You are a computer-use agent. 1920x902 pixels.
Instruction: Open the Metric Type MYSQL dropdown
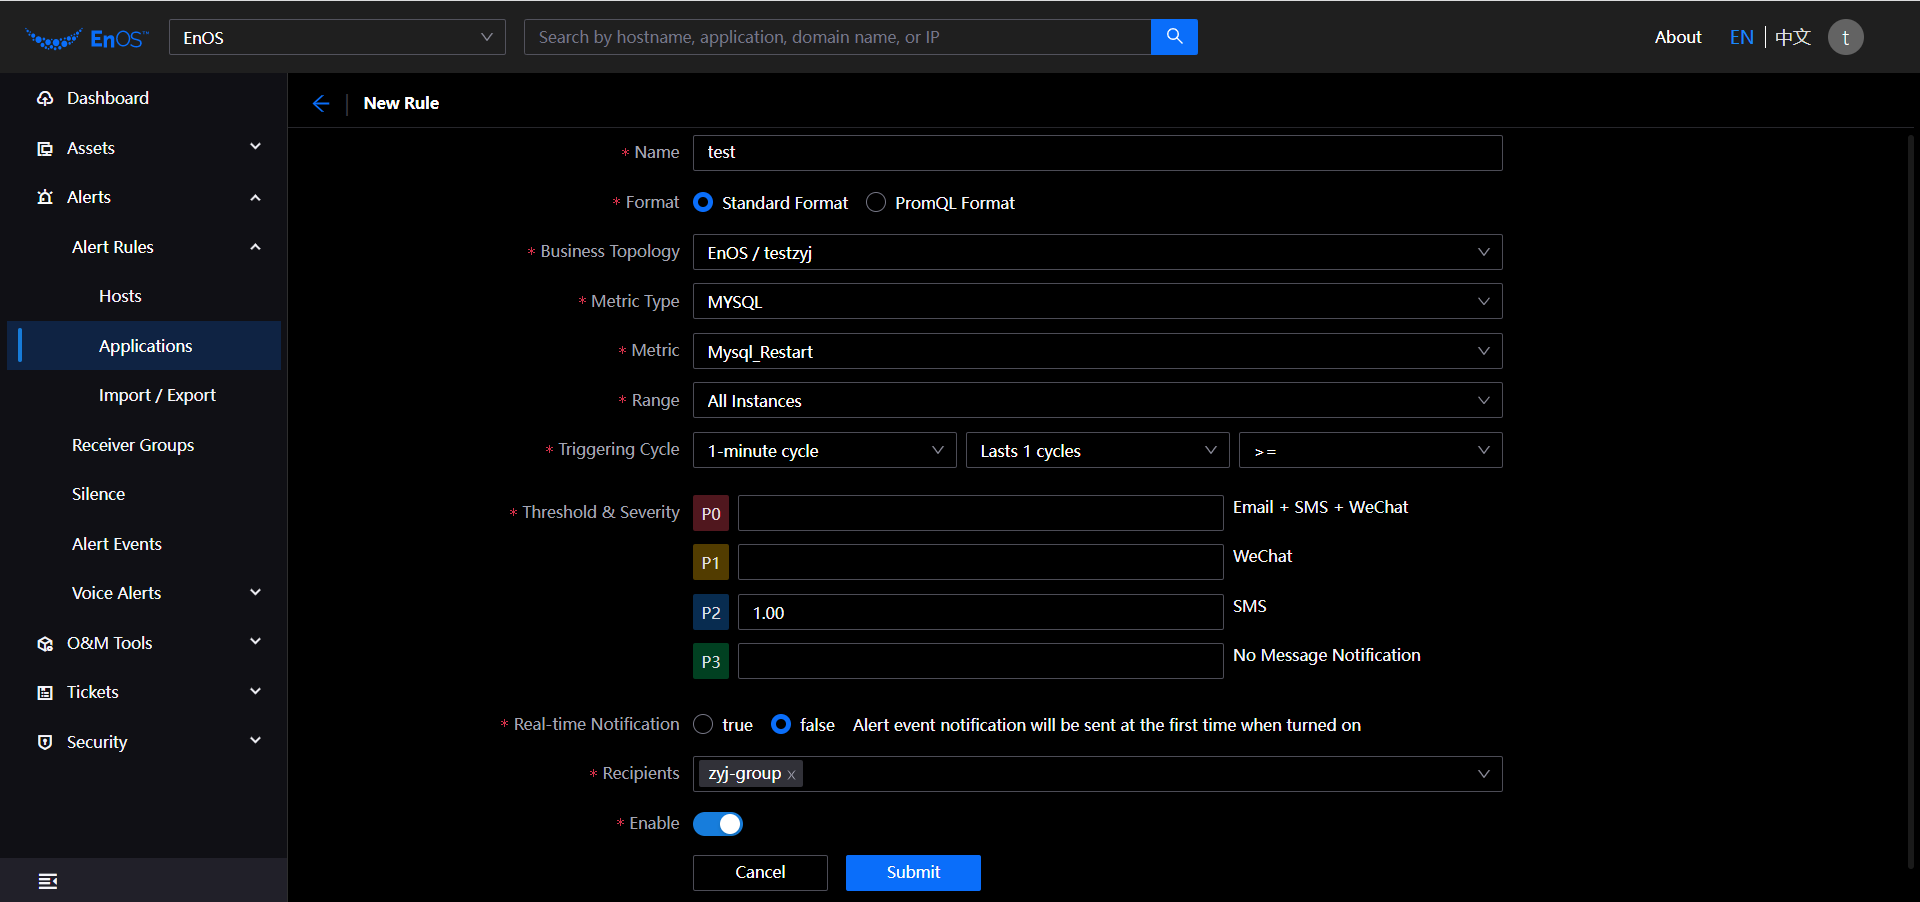point(1097,301)
